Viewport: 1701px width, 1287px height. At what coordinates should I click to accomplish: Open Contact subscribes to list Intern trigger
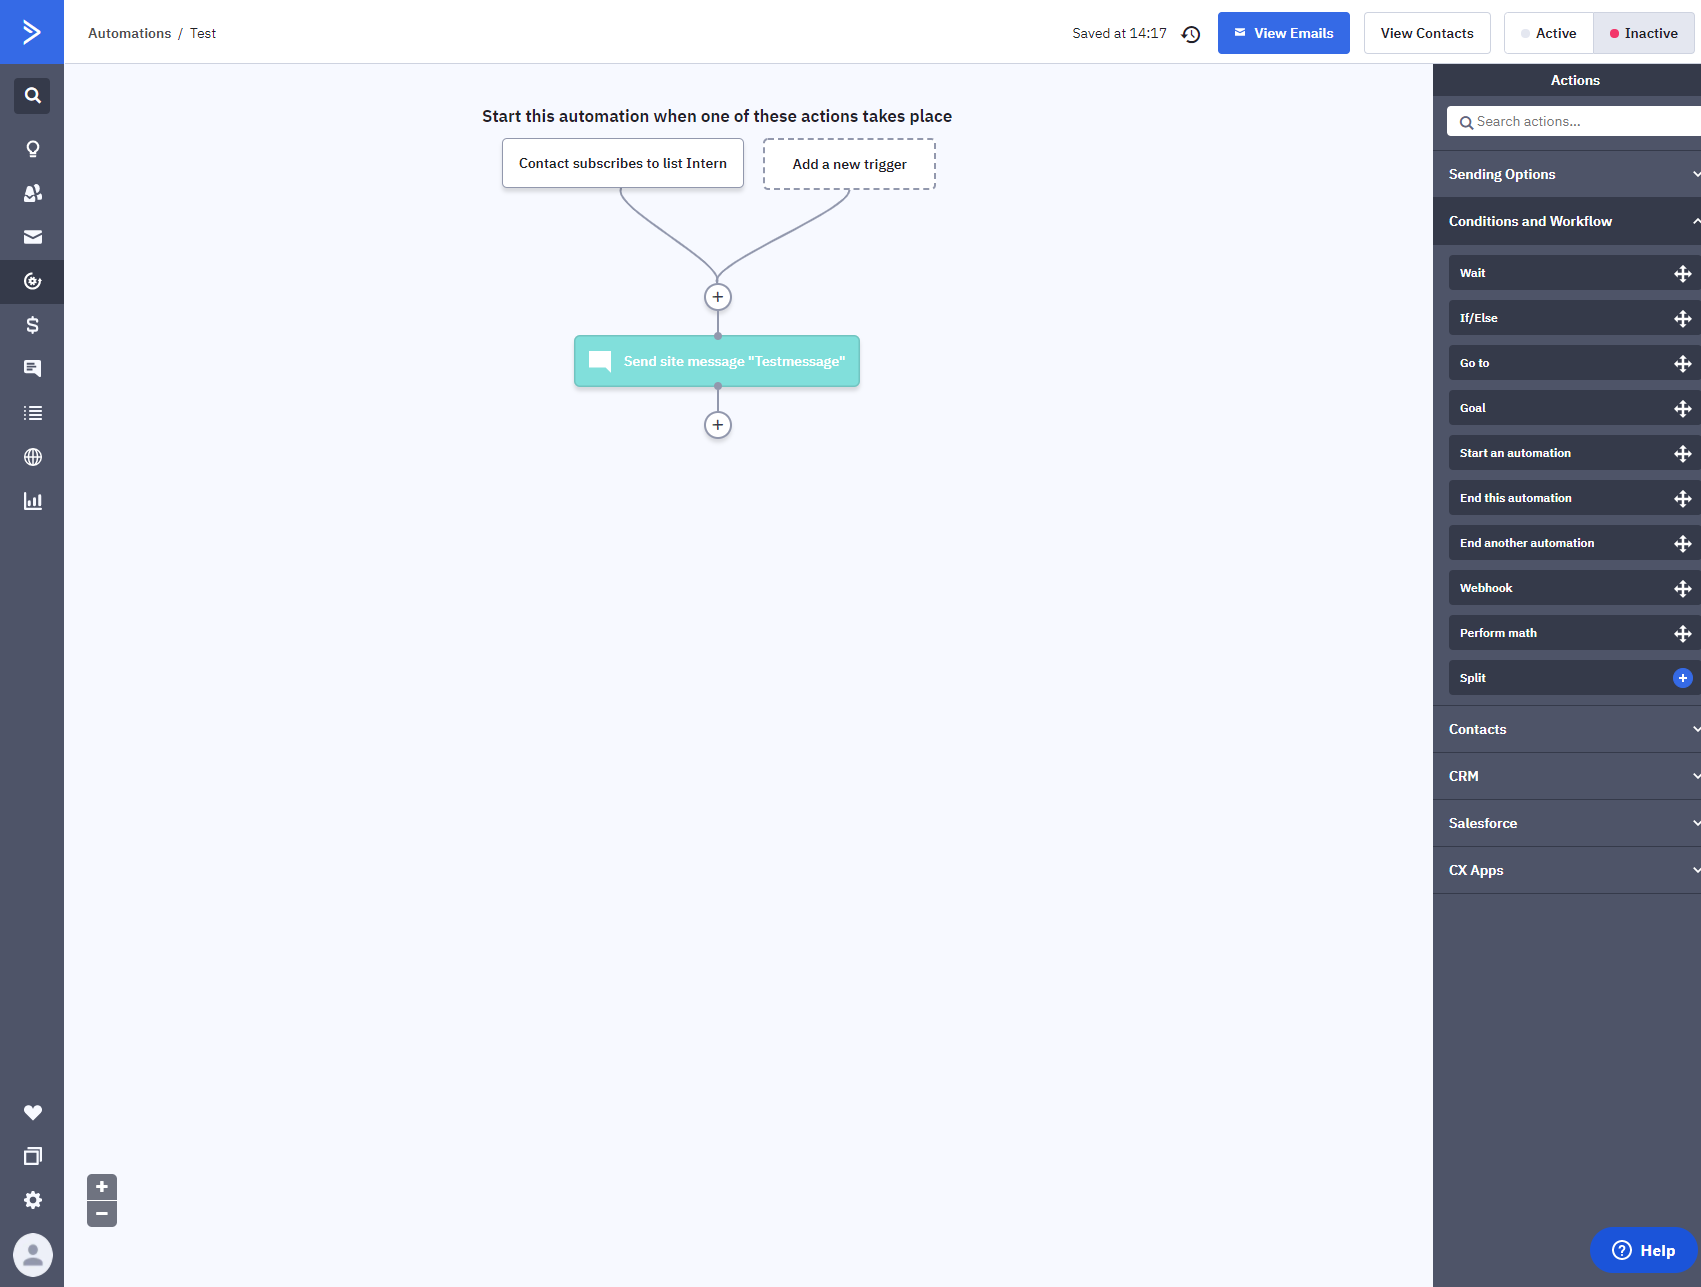click(x=622, y=163)
